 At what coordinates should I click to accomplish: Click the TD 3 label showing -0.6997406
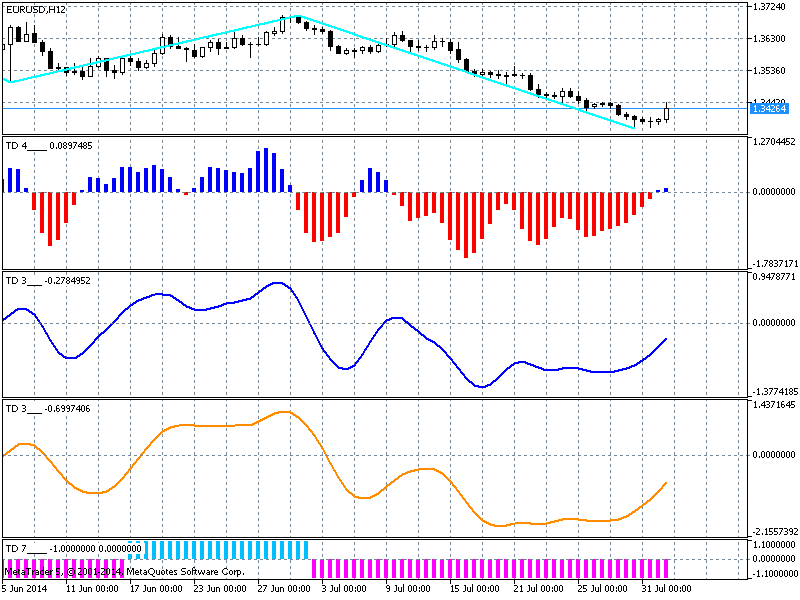coord(48,409)
